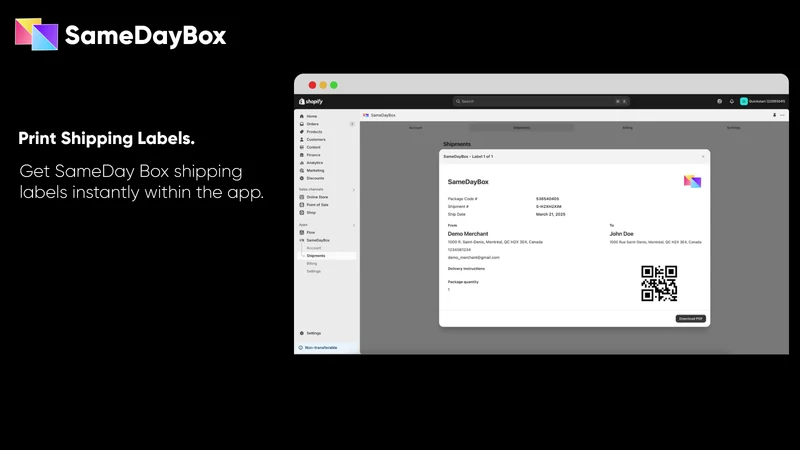This screenshot has height=450, width=800.
Task: Click the Products tag icon
Action: [x=302, y=132]
